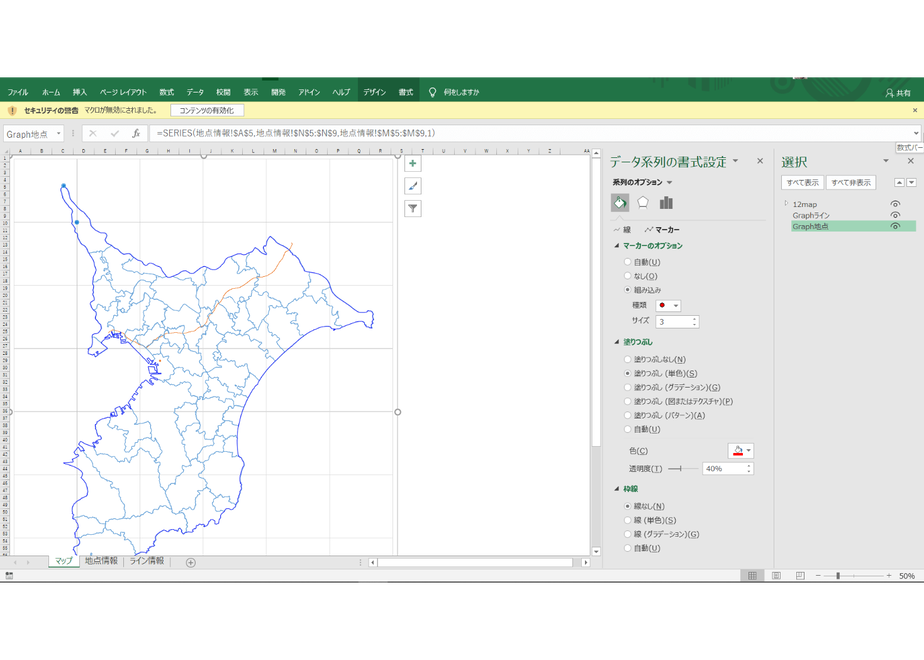Collapse the 枠線 section

pyautogui.click(x=617, y=489)
